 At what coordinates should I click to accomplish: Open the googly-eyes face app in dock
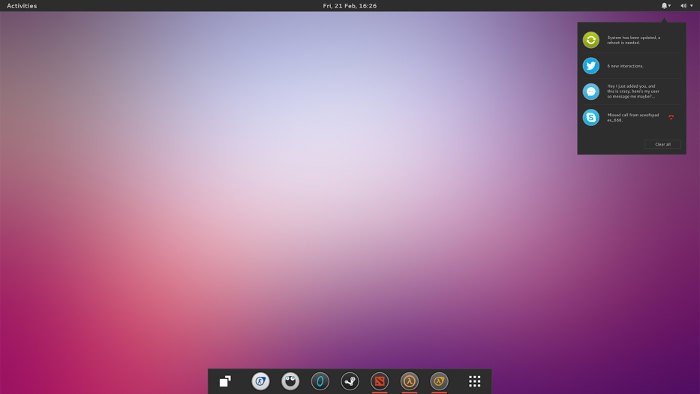coord(290,382)
